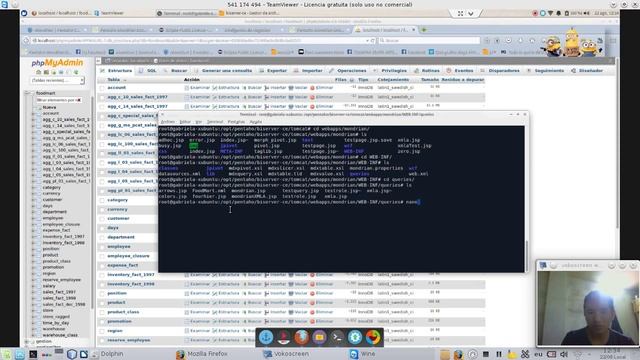
Task: Open anchor app in floating dock
Action: pos(266,337)
